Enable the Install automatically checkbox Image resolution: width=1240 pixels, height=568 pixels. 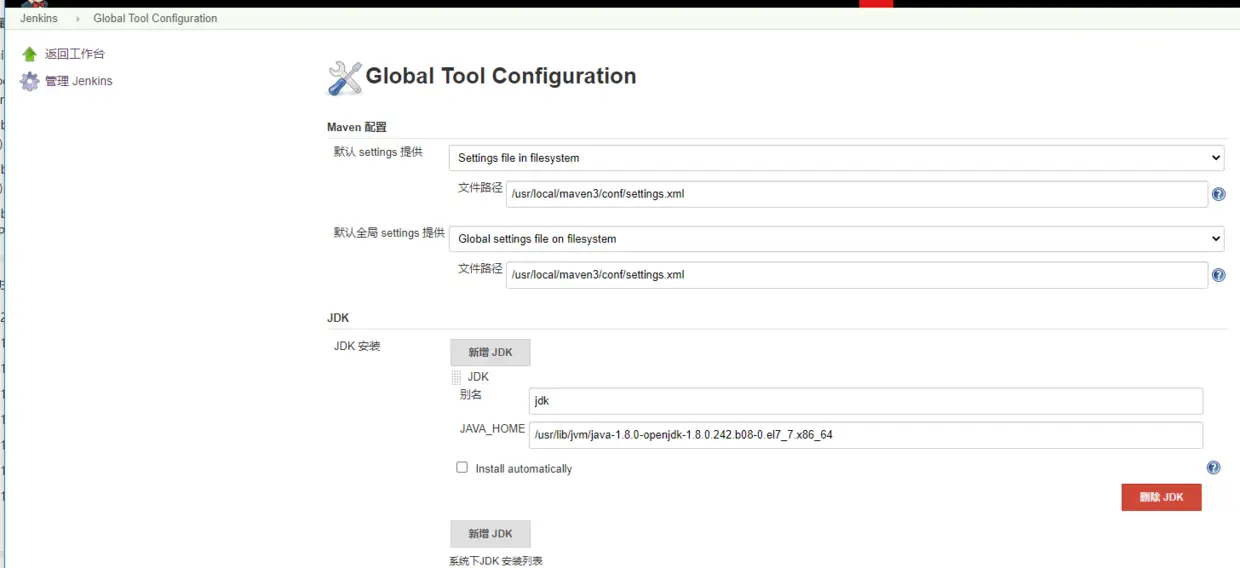click(x=462, y=467)
